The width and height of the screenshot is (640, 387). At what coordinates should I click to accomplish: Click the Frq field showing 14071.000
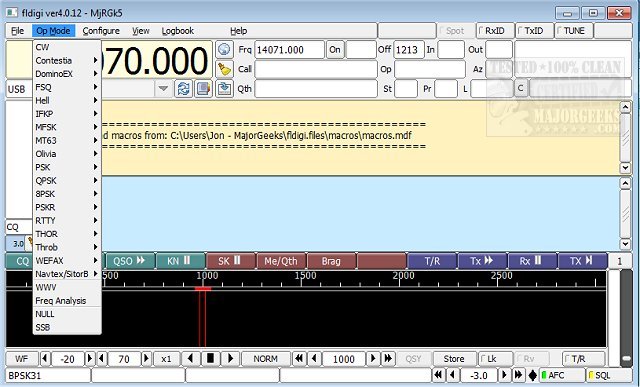click(289, 49)
